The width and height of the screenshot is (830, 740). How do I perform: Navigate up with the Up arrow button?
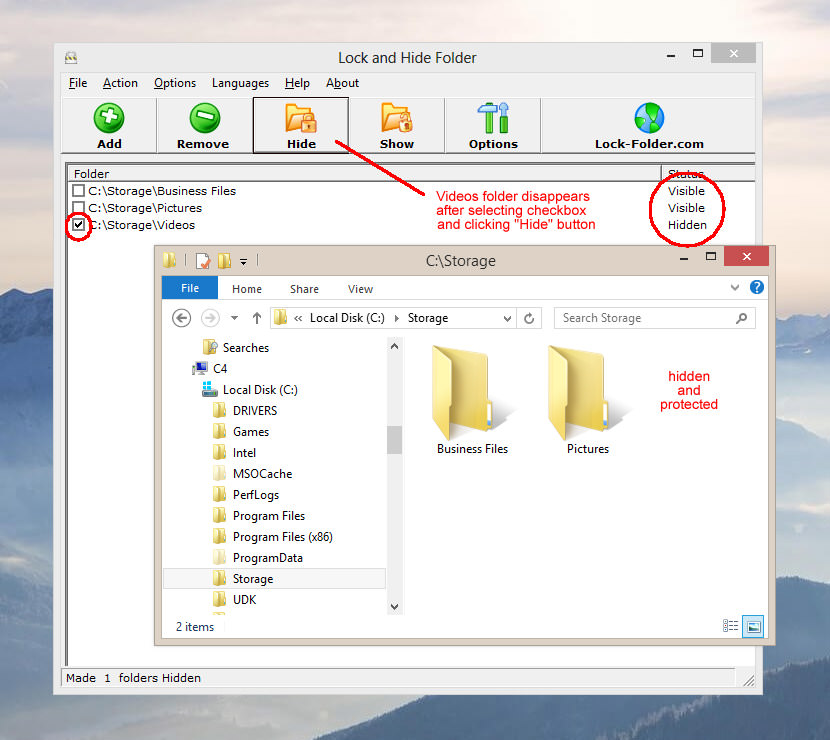point(256,317)
